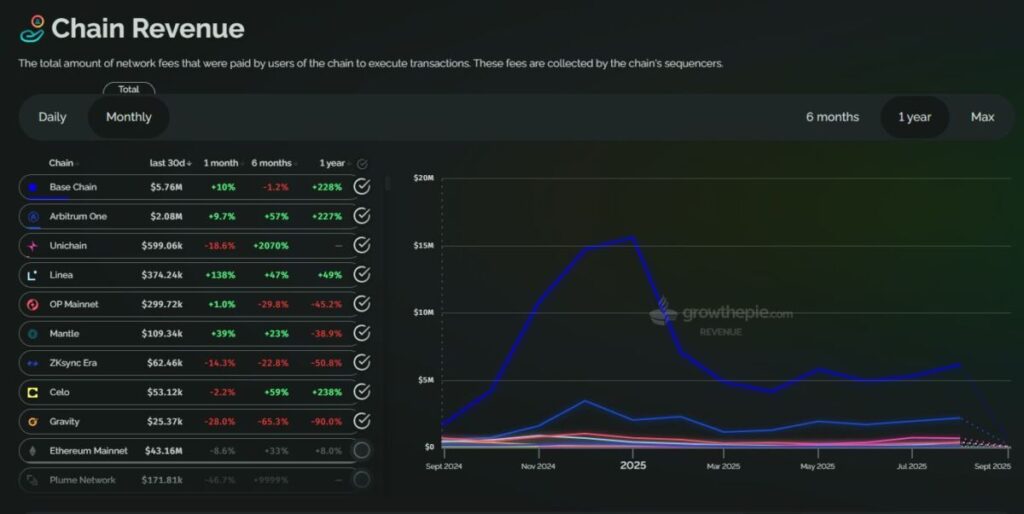Click the Total label above Monthly
The height and width of the screenshot is (514, 1024).
coord(129,89)
